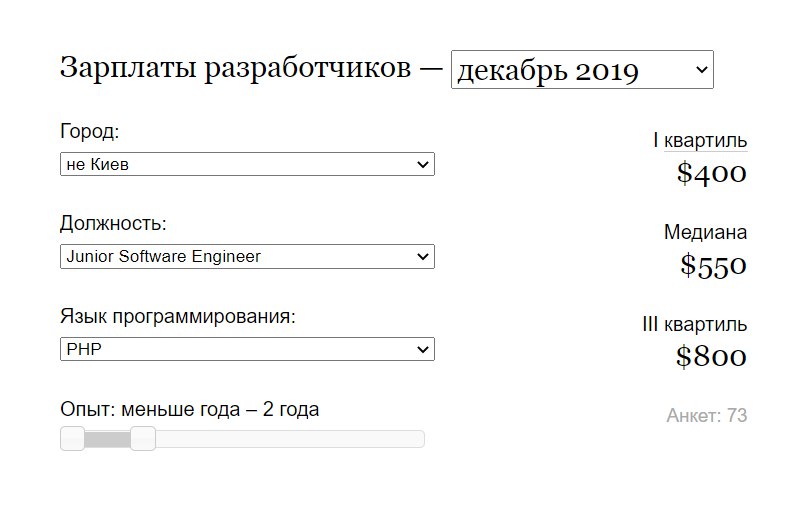Click the chevron arrow of the month selector
This screenshot has width=789, height=512.
700,70
